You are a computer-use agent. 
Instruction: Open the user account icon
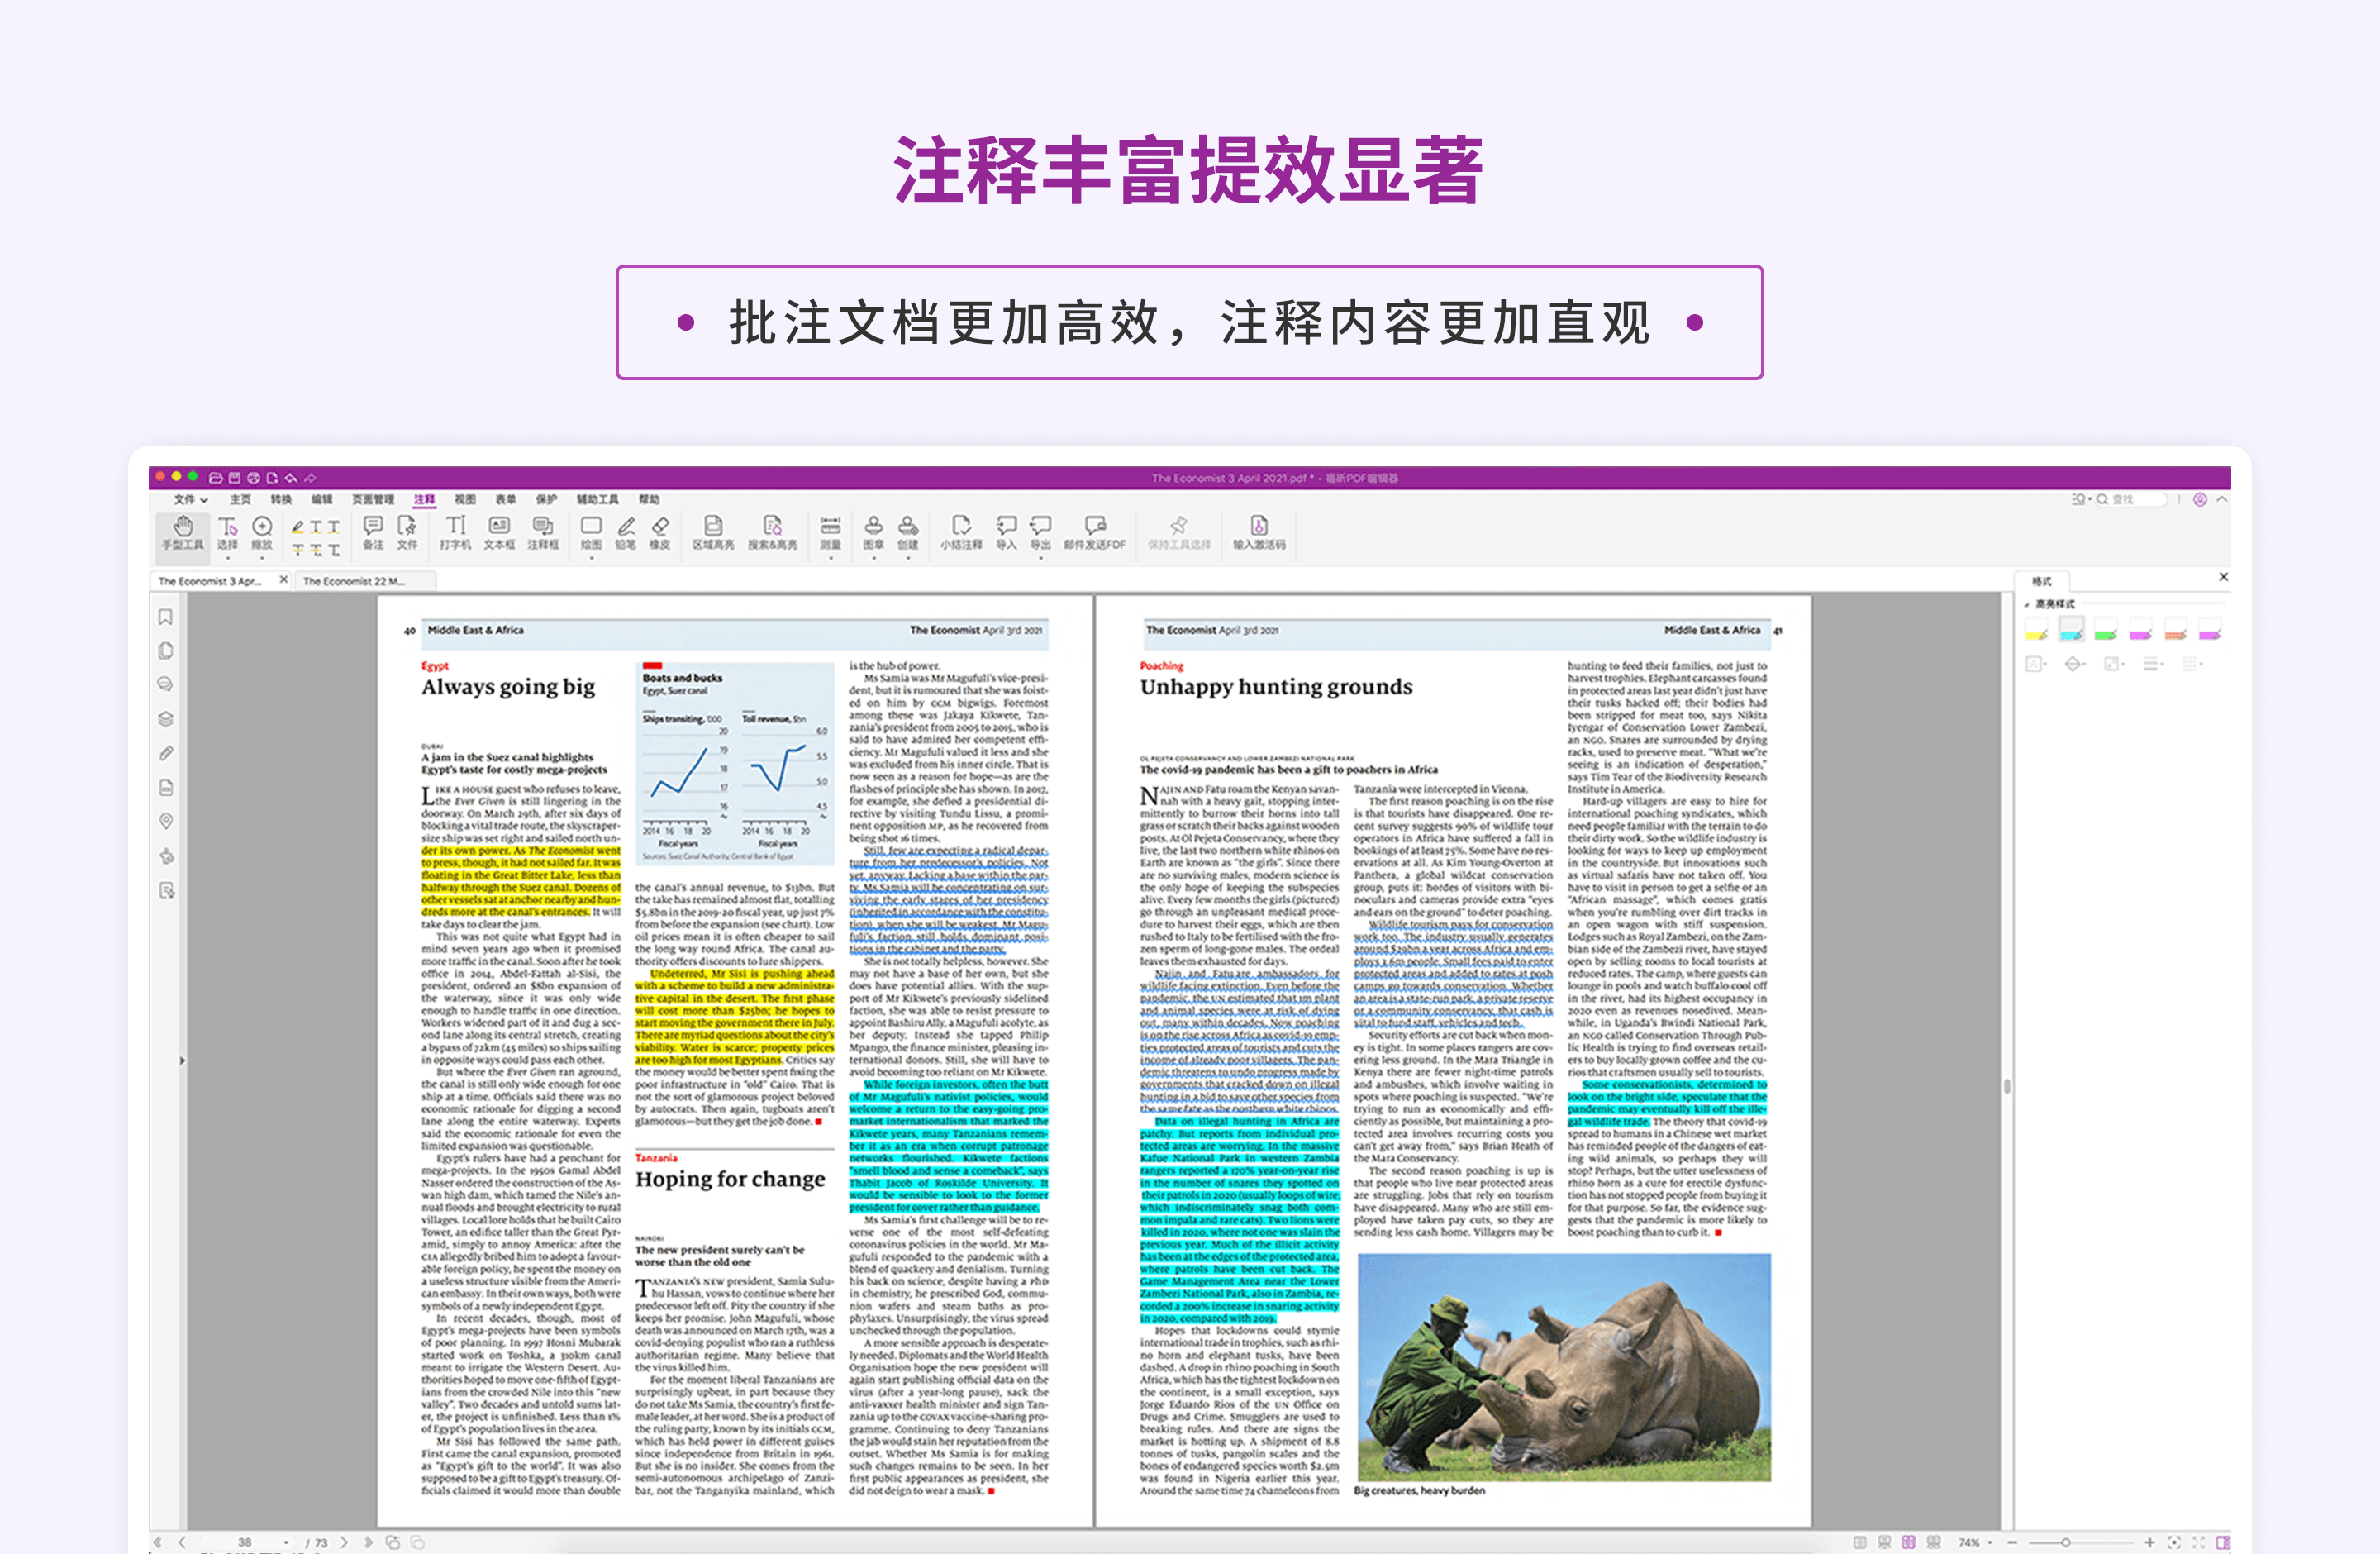point(2200,499)
